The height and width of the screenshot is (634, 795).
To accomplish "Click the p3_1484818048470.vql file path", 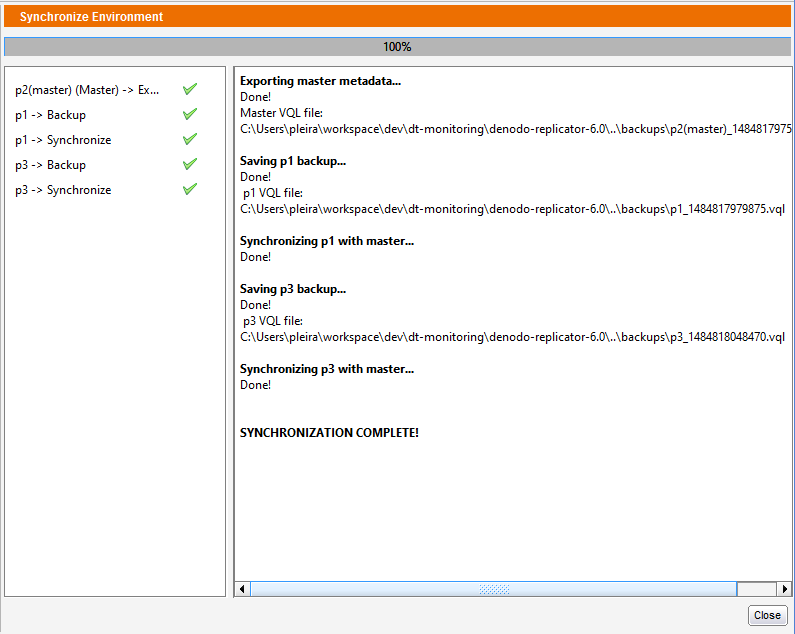I will pos(513,337).
